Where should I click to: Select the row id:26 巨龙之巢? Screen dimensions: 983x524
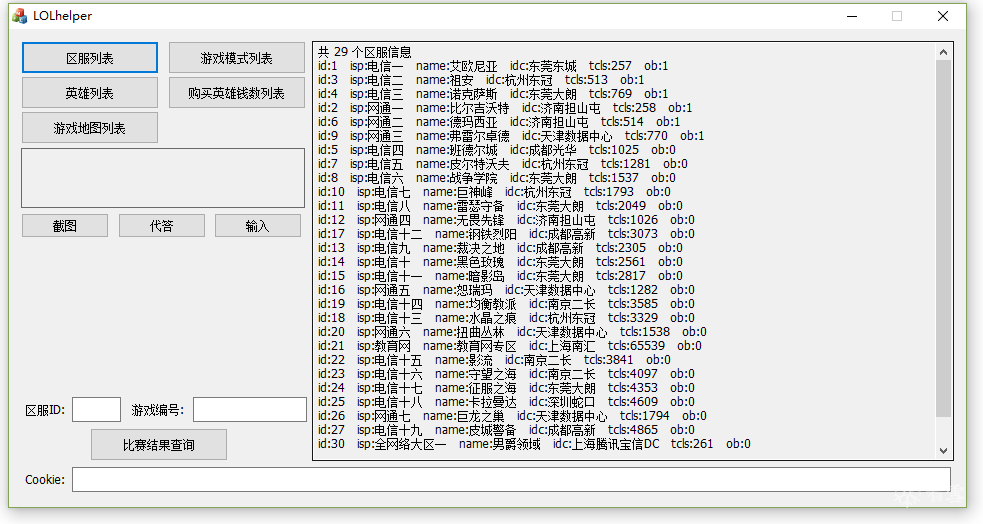[x=512, y=416]
